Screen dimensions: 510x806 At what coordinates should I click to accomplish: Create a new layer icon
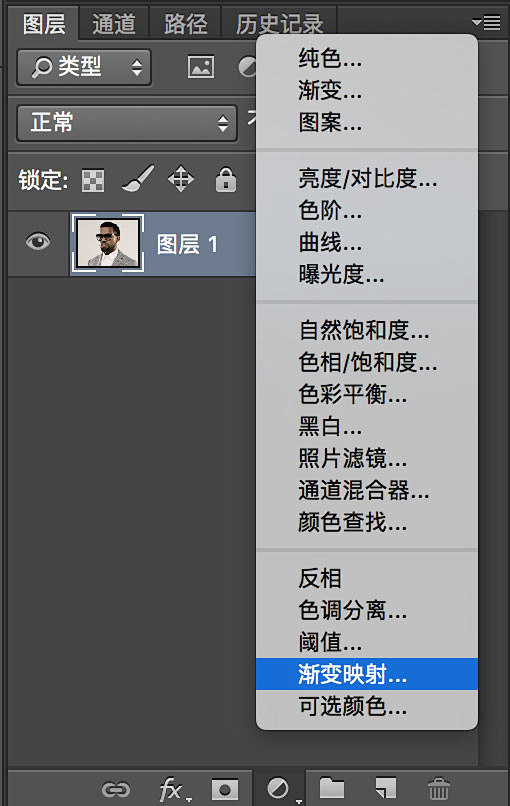[x=386, y=788]
